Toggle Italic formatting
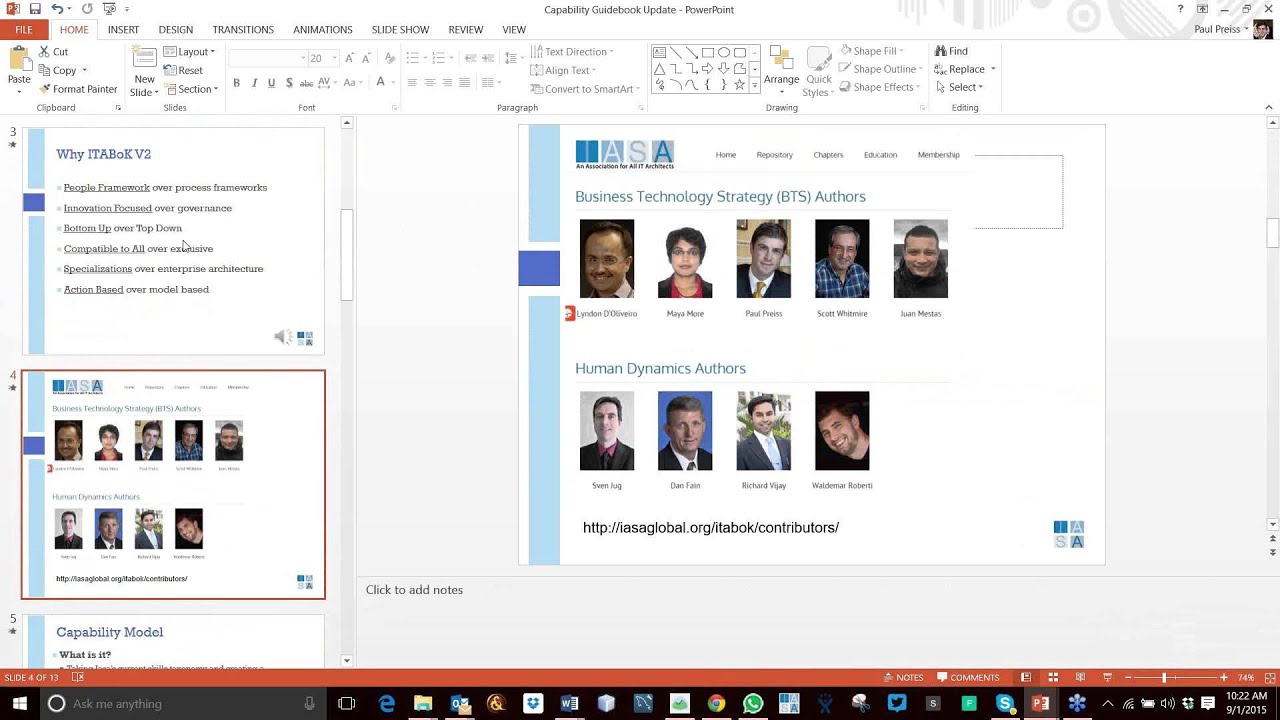This screenshot has width=1280, height=720. [254, 83]
